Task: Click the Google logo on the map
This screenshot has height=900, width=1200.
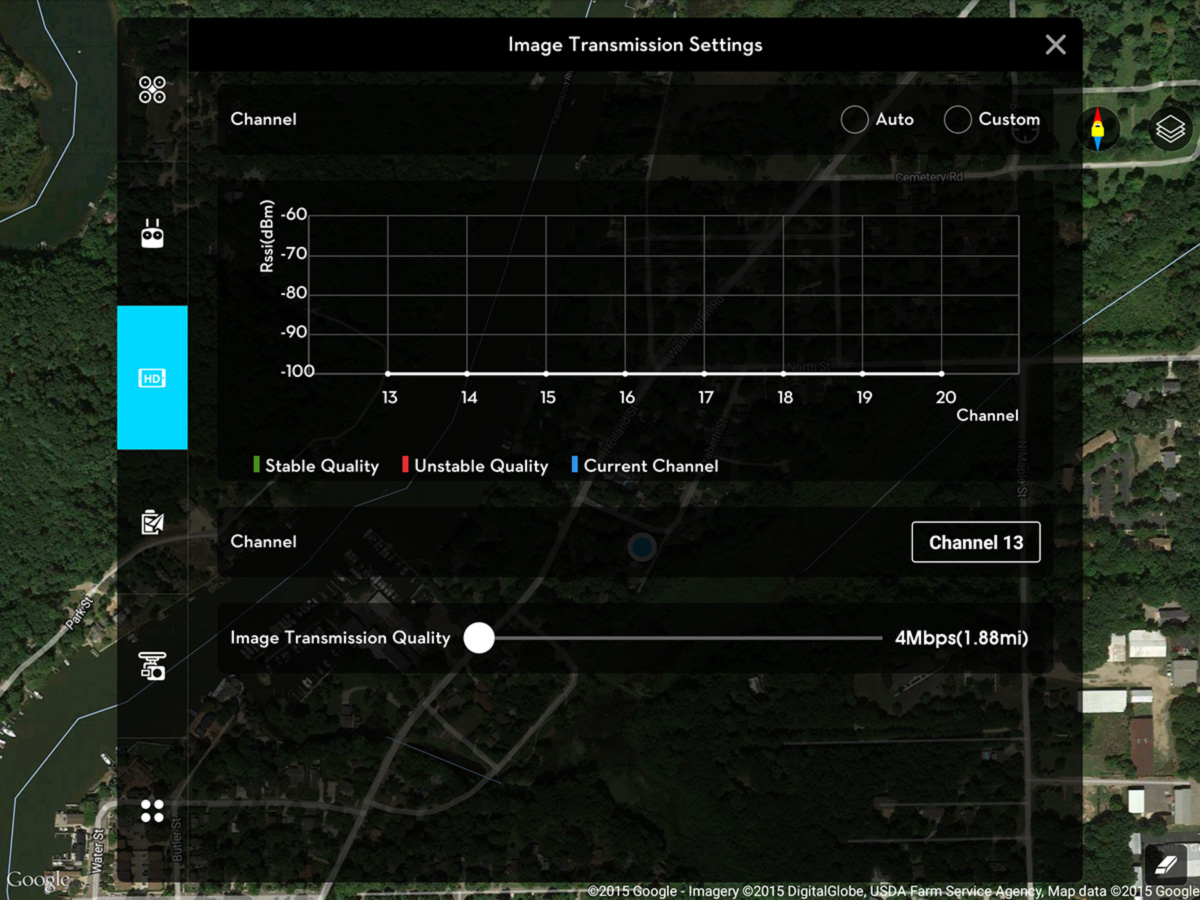Action: pyautogui.click(x=38, y=880)
